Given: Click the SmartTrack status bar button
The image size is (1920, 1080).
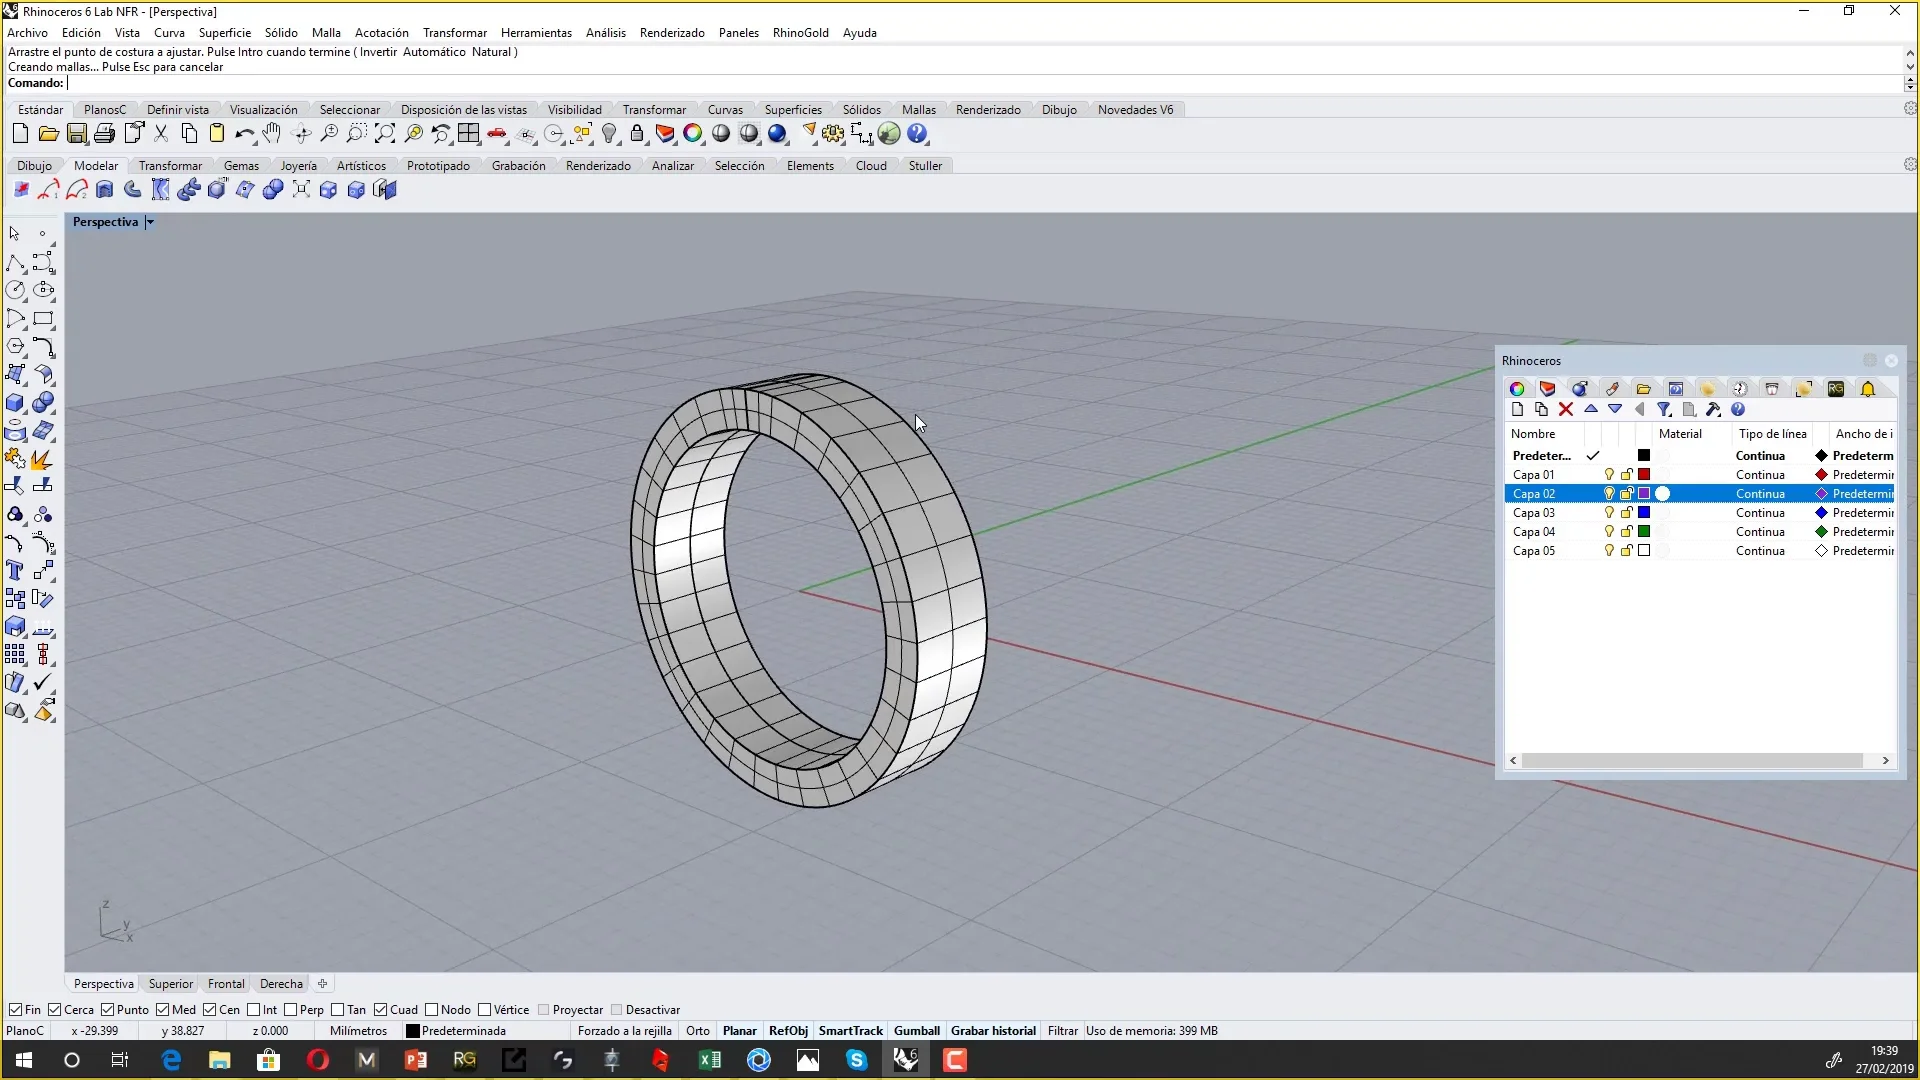Looking at the screenshot, I should (x=850, y=1031).
